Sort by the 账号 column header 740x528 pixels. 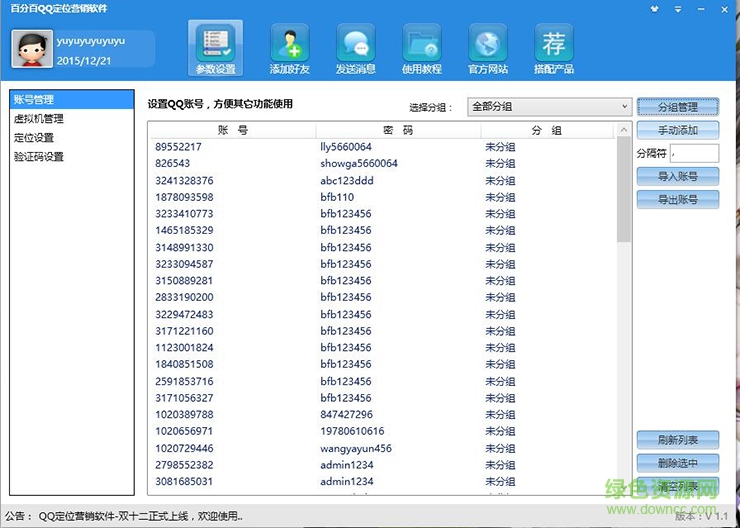pos(232,131)
